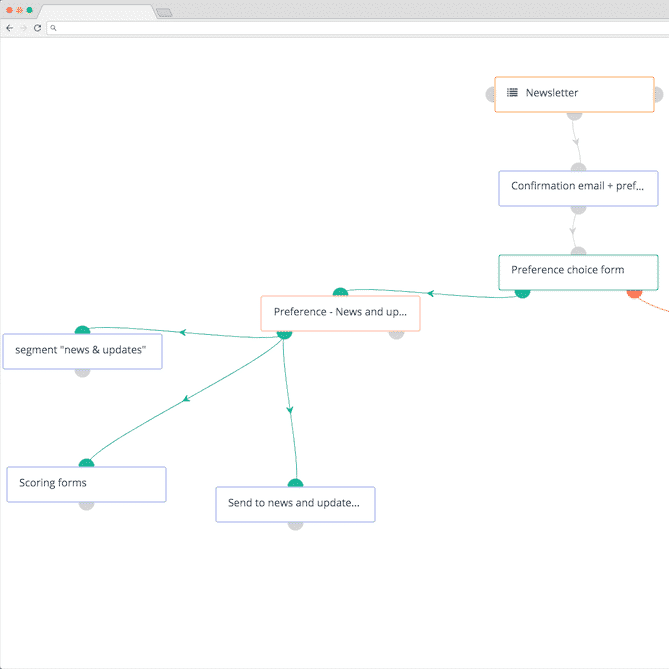Select the Send to news and updates node
Viewport: 669px width, 669px height.
tap(295, 504)
